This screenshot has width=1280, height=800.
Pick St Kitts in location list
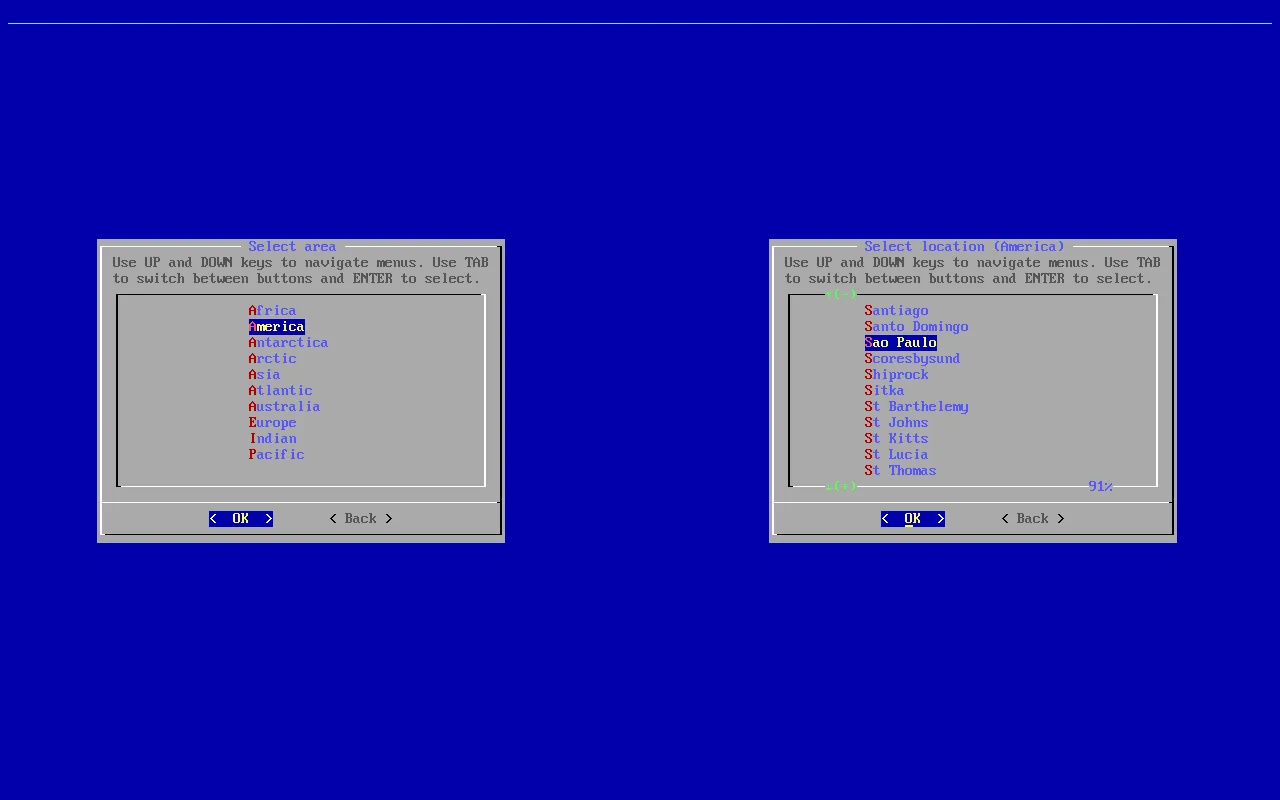(897, 439)
